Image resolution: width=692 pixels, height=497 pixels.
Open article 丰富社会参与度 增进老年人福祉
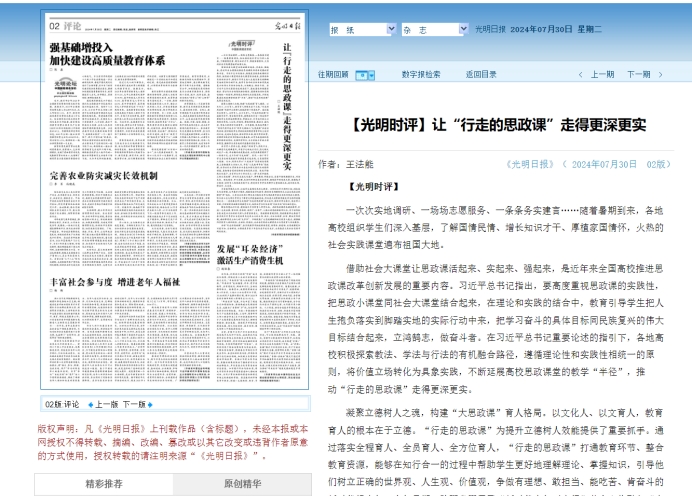pos(115,283)
